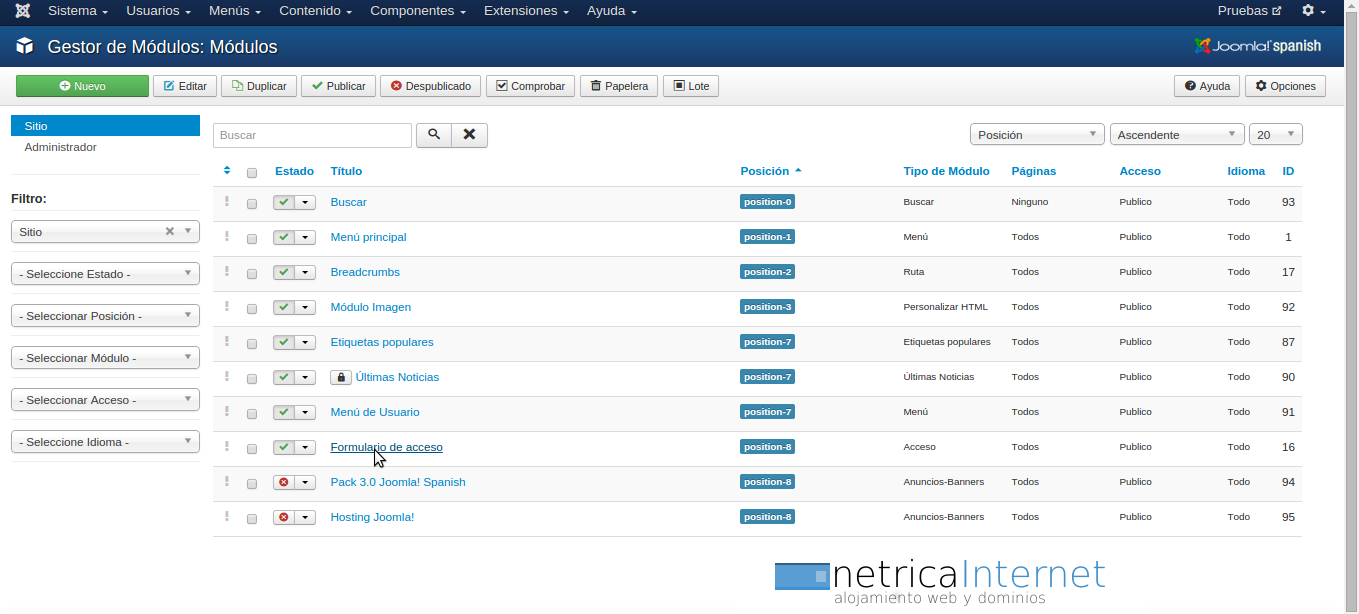Expand the Seleccionar Posición filter dropdown

pos(105,316)
